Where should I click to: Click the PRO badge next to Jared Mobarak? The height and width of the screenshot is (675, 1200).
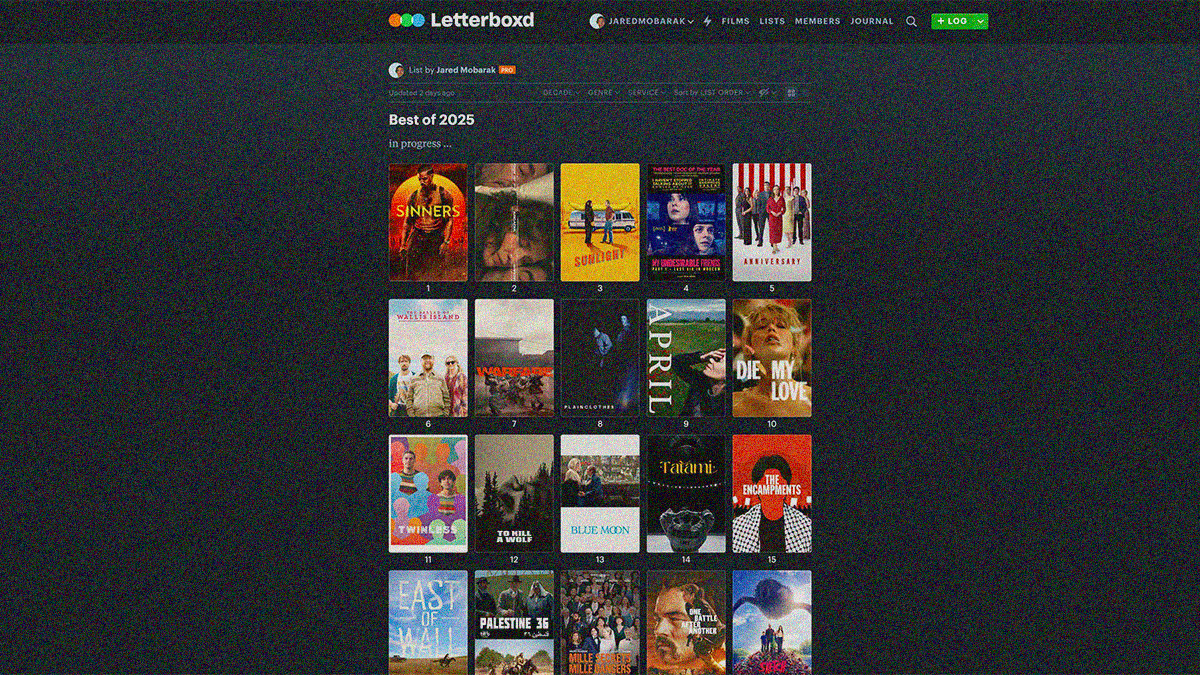click(x=507, y=70)
